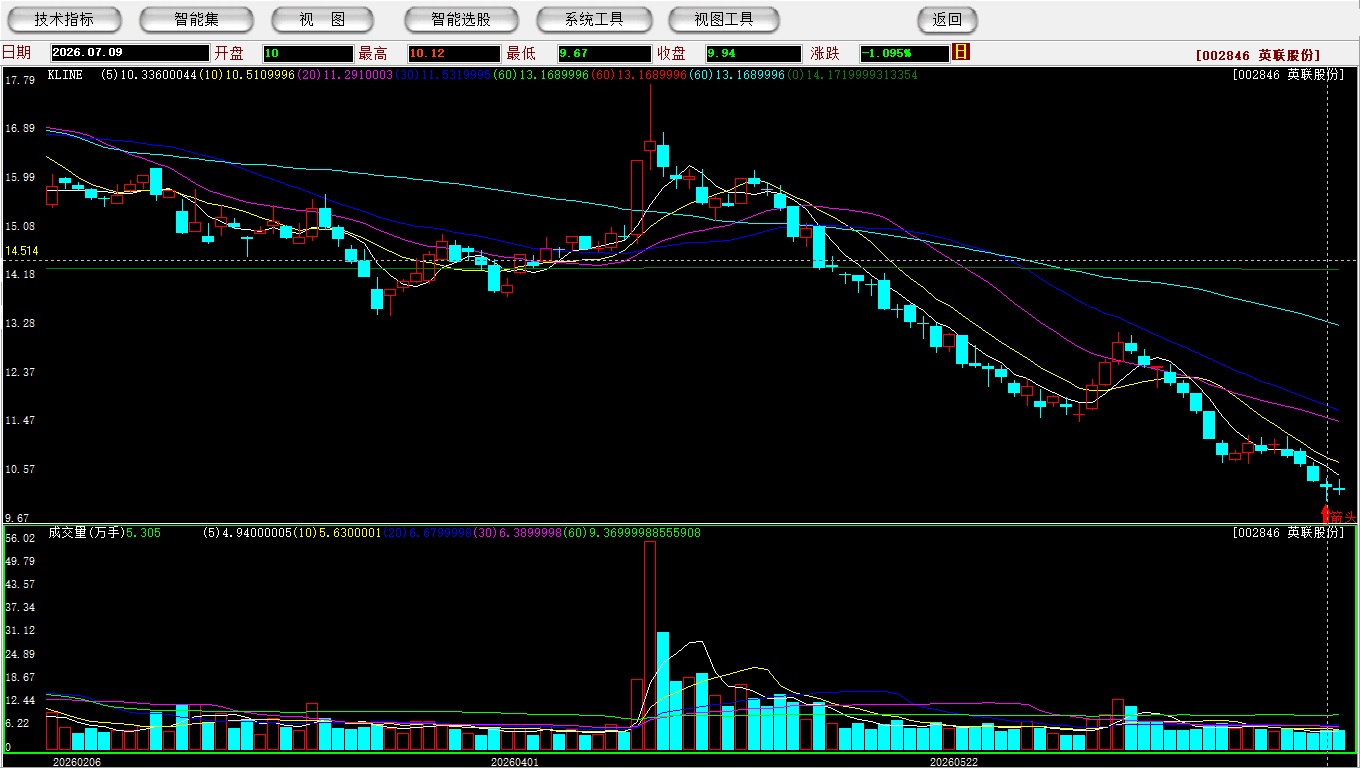Open the 智能选股 stock picker button
The height and width of the screenshot is (768, 1360).
coord(461,19)
